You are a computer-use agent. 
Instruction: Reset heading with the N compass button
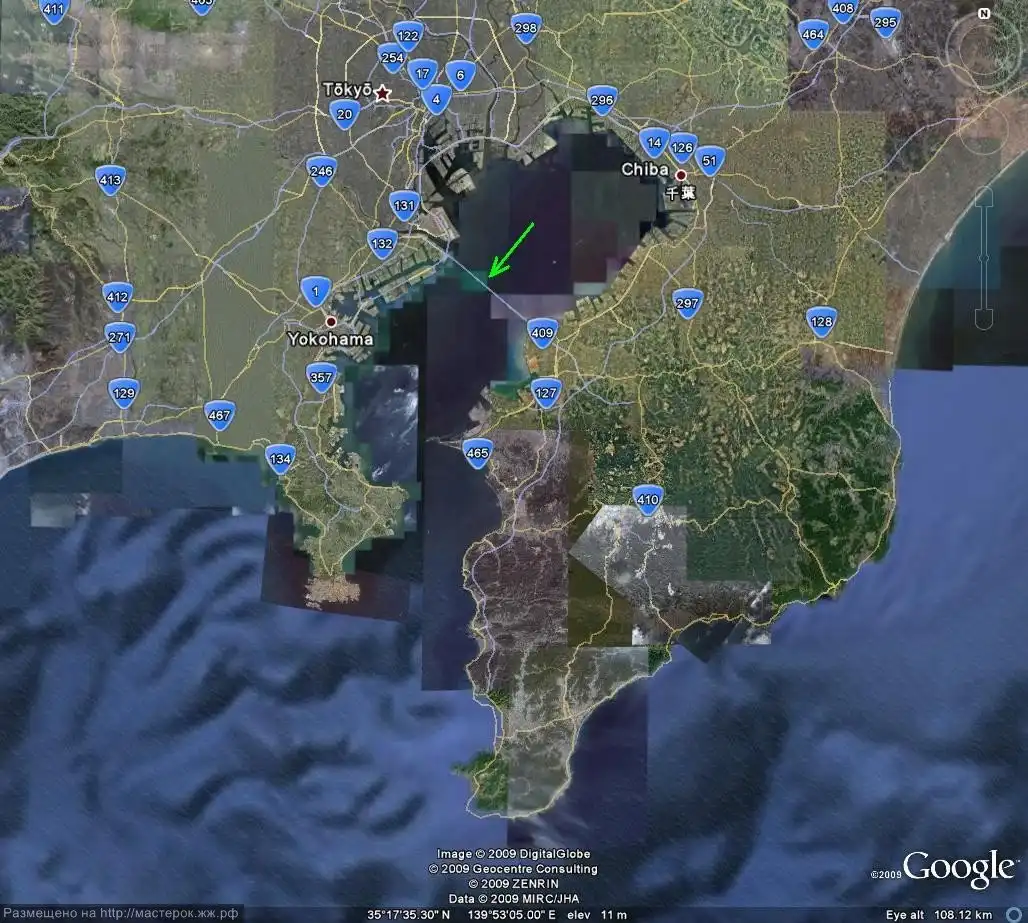pyautogui.click(x=984, y=14)
